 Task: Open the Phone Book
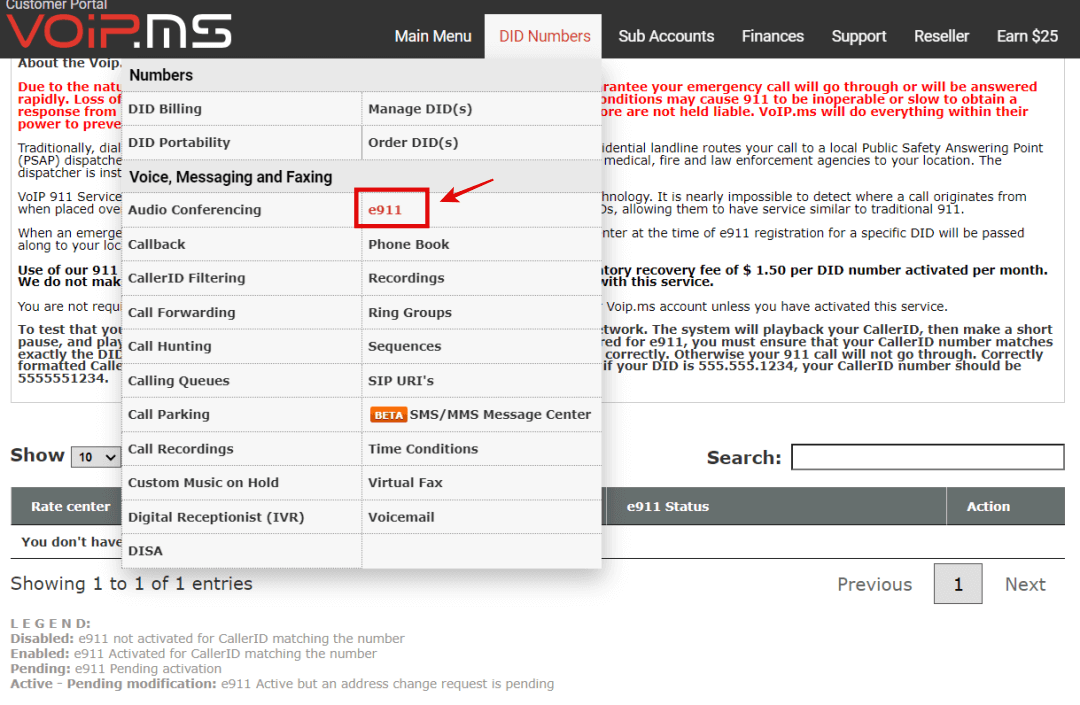(407, 244)
